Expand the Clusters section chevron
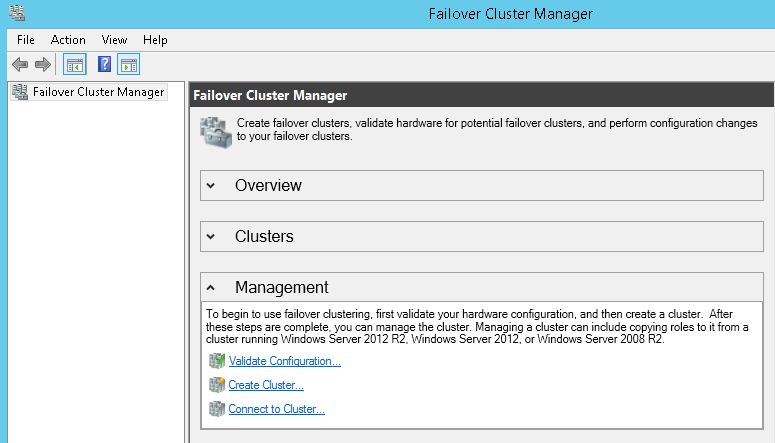 click(x=211, y=237)
